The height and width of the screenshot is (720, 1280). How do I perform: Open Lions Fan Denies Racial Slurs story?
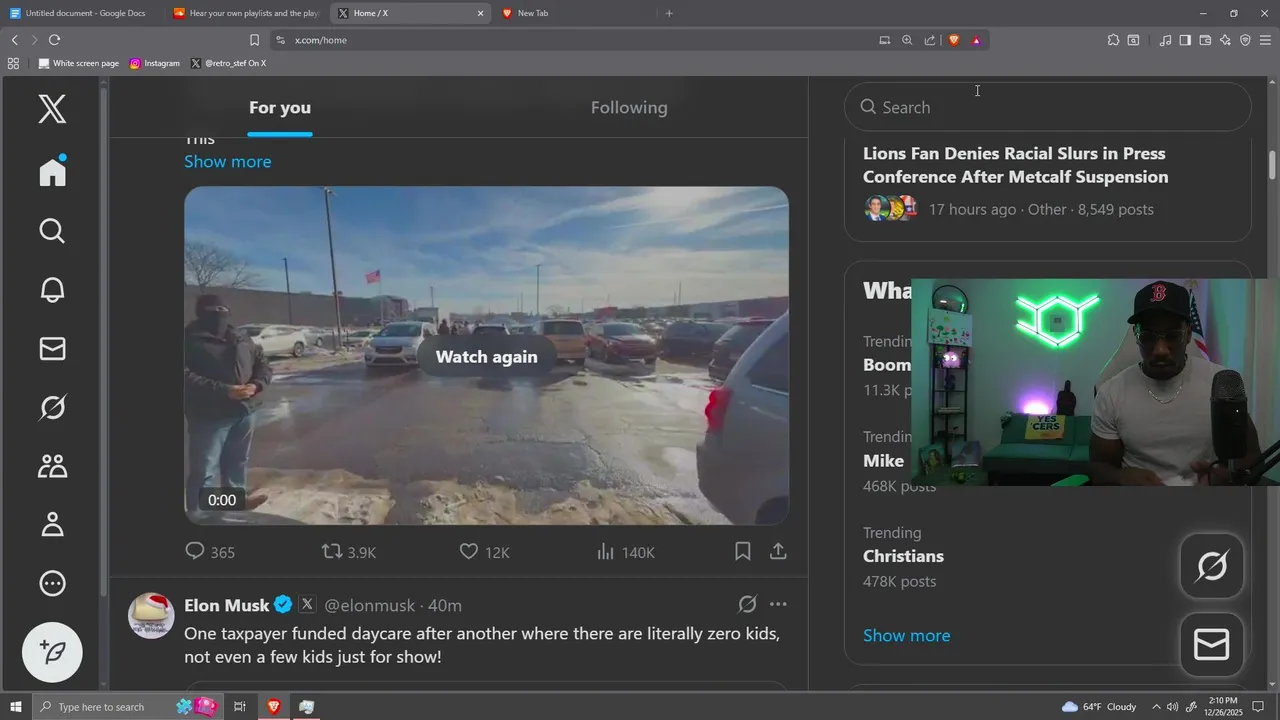1015,165
